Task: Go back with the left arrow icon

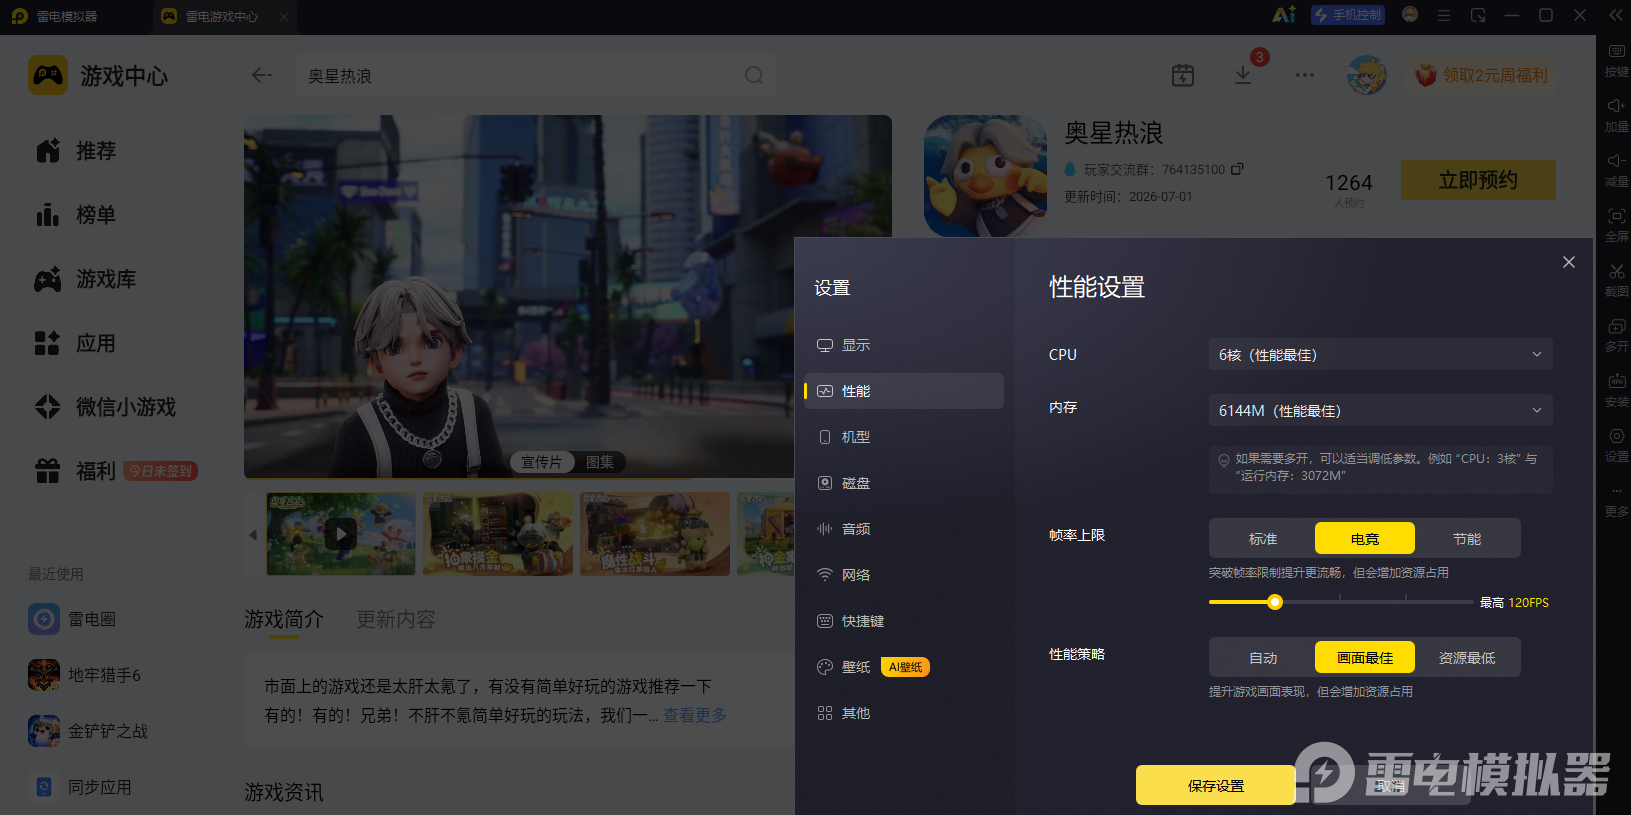Action: tap(262, 75)
